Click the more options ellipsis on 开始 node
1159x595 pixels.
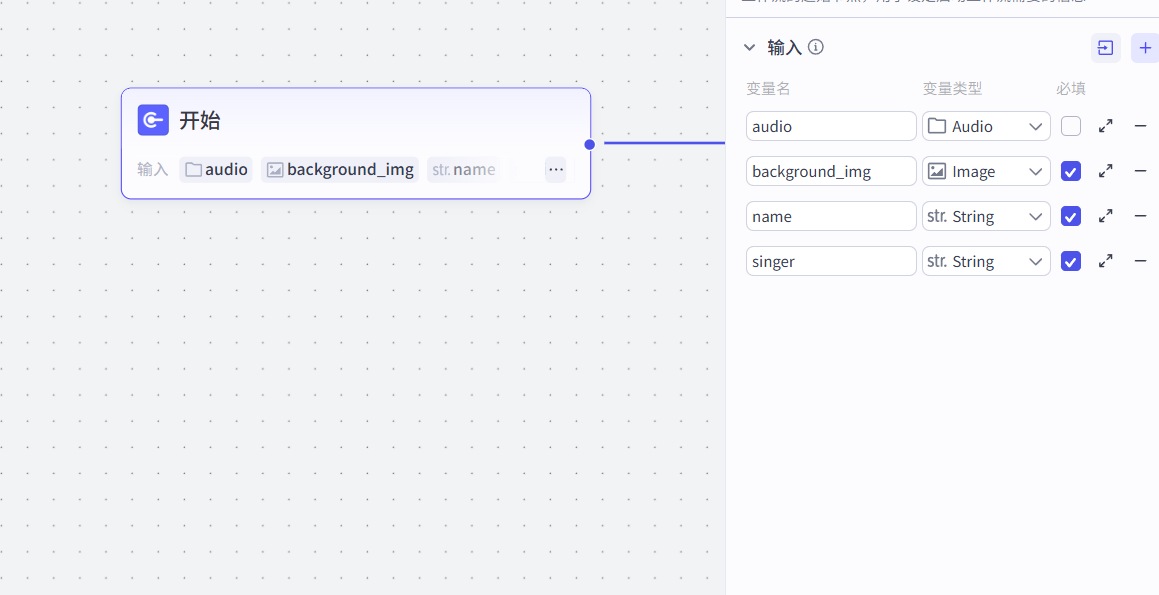[x=556, y=170]
